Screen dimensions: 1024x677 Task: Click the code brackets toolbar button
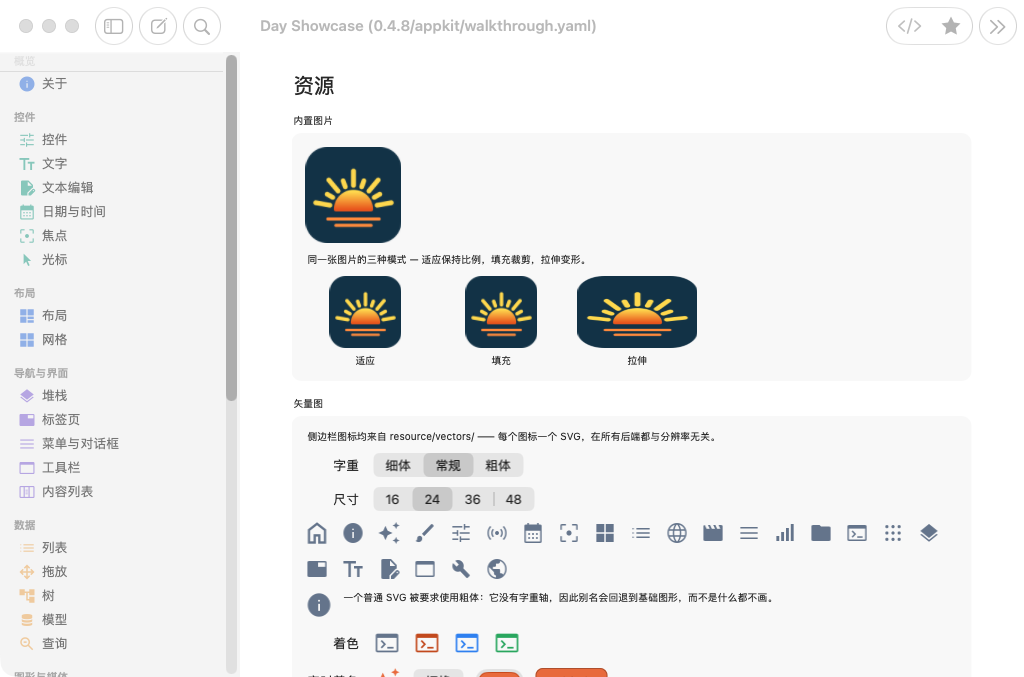pos(909,26)
